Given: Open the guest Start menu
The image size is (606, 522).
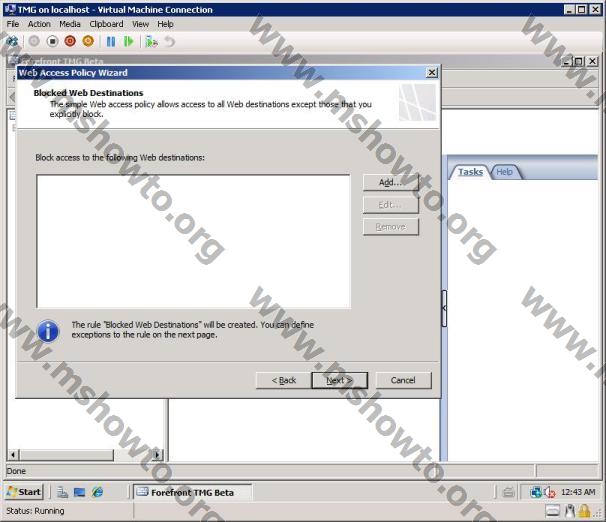Looking at the screenshot, I should pyautogui.click(x=24, y=492).
